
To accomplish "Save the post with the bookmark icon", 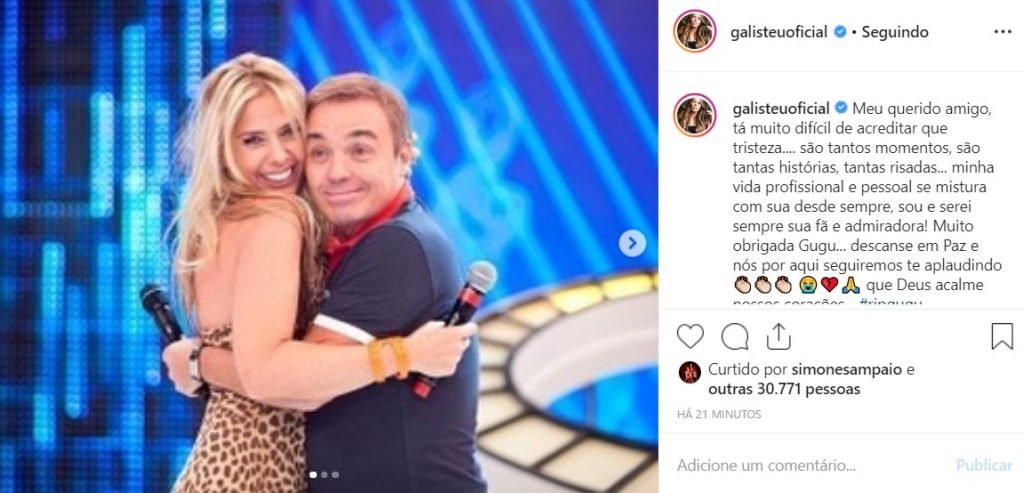I will coord(1002,336).
